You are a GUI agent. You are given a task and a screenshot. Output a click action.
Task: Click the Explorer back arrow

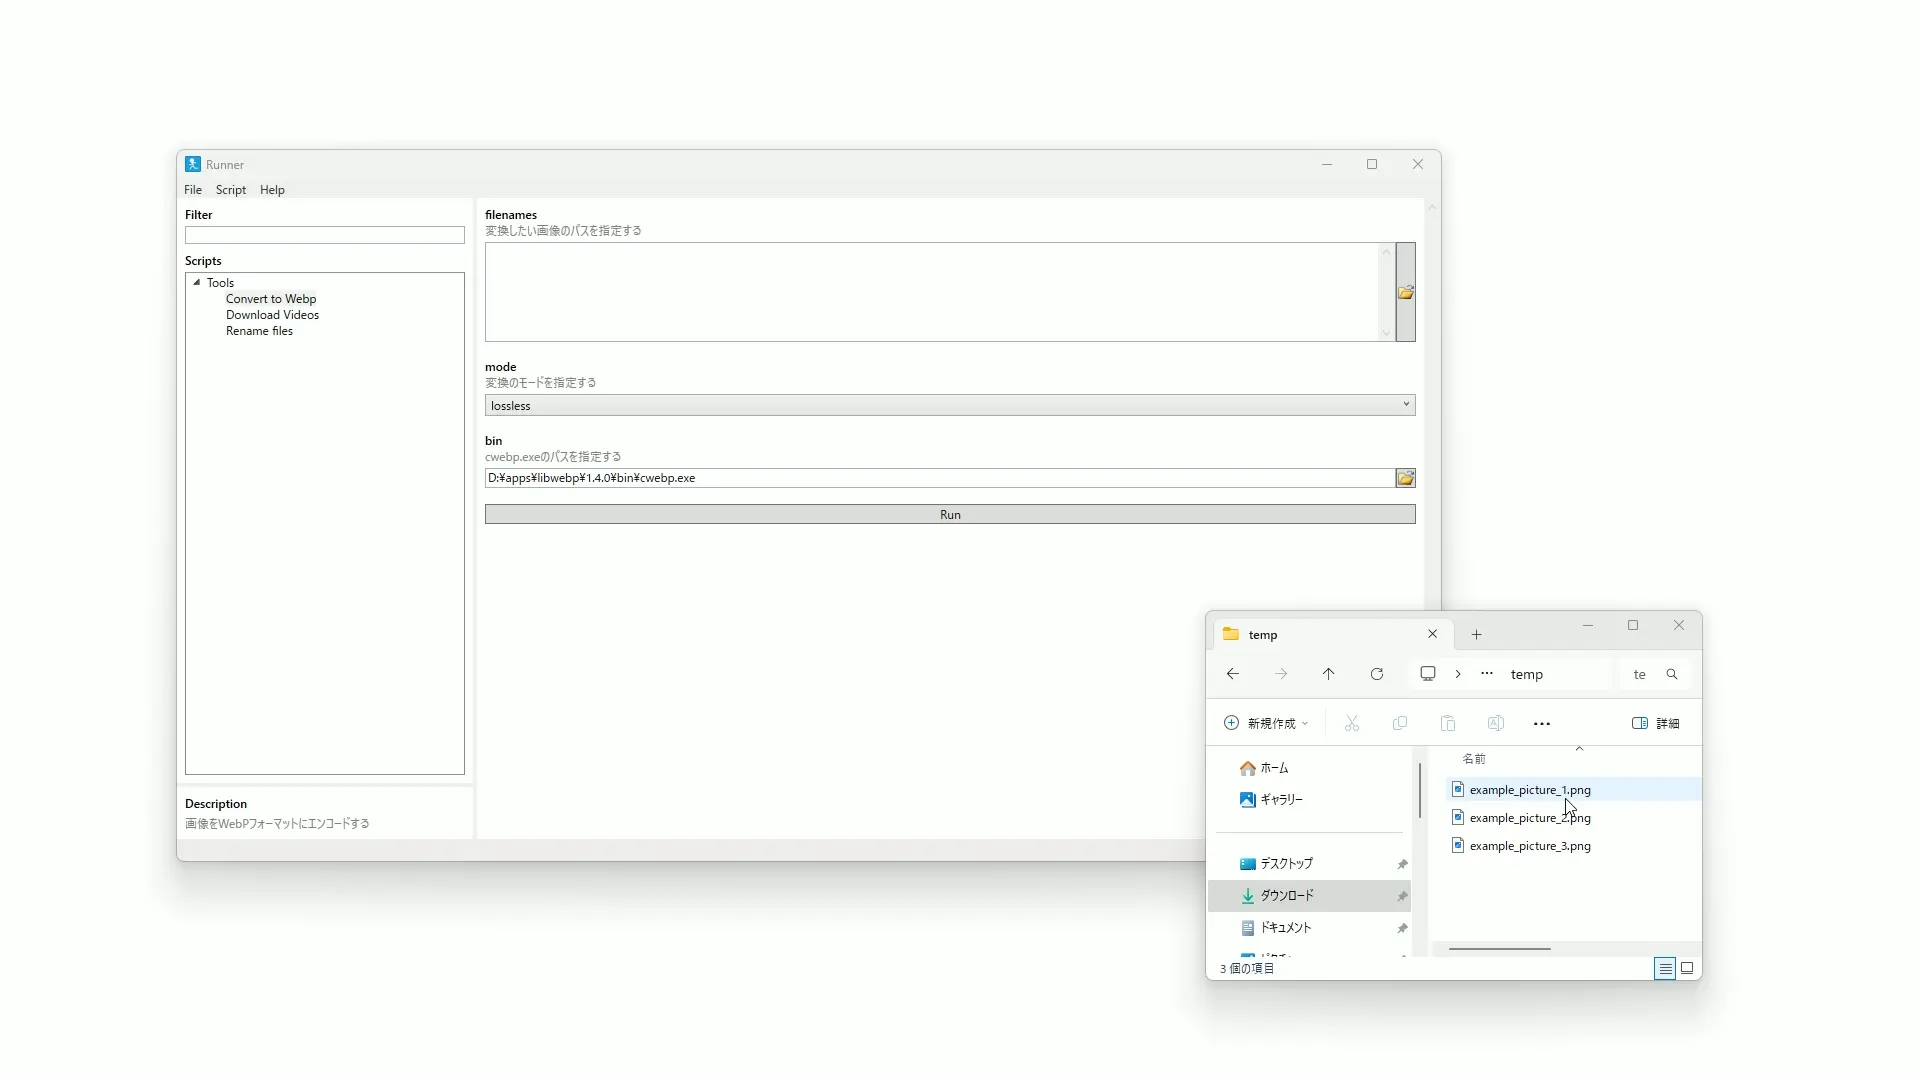click(1233, 674)
